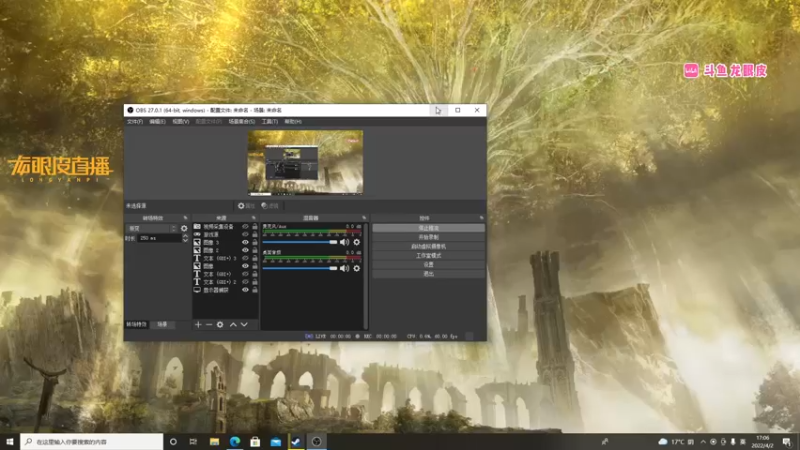Click the source 滤镜 filters button

pos(270,206)
